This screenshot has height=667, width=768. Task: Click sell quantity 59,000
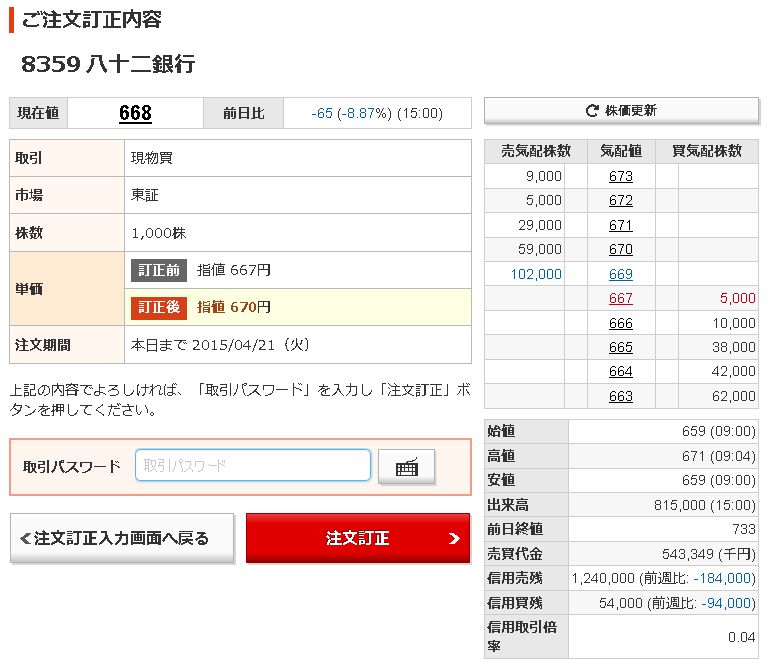tap(540, 249)
